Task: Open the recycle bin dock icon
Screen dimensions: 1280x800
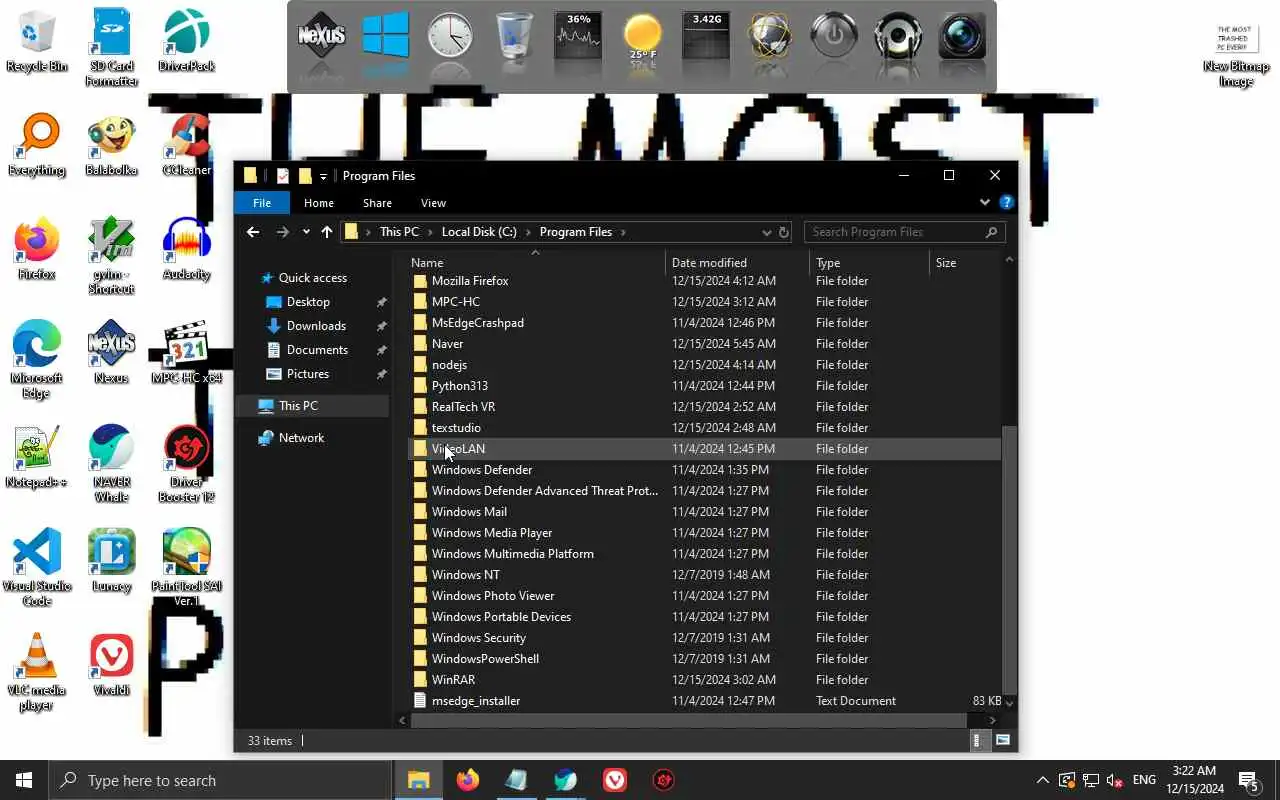Action: tap(514, 37)
